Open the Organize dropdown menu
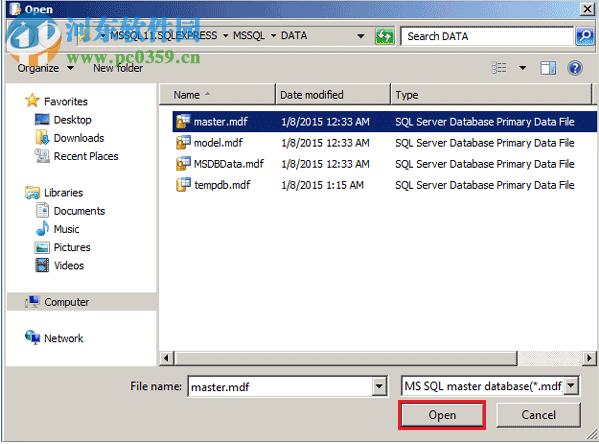 (x=45, y=68)
